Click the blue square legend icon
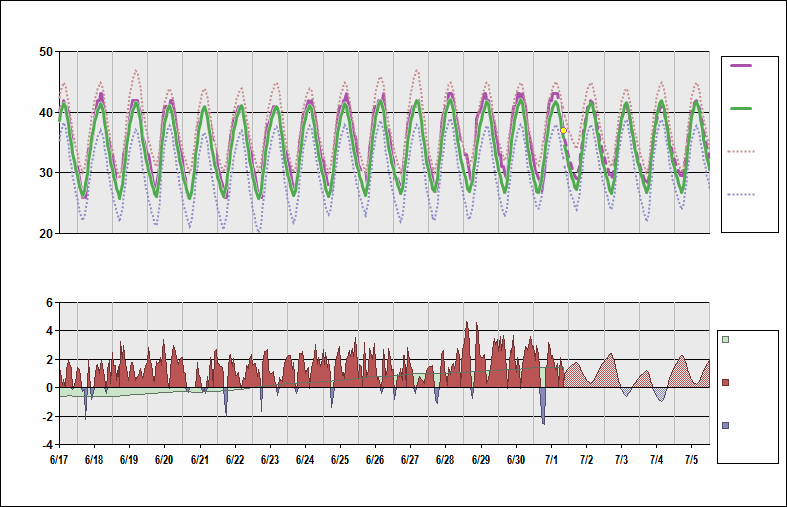 (726, 426)
